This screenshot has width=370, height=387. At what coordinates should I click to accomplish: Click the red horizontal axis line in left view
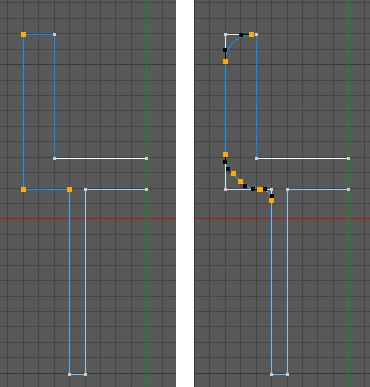click(x=88, y=218)
